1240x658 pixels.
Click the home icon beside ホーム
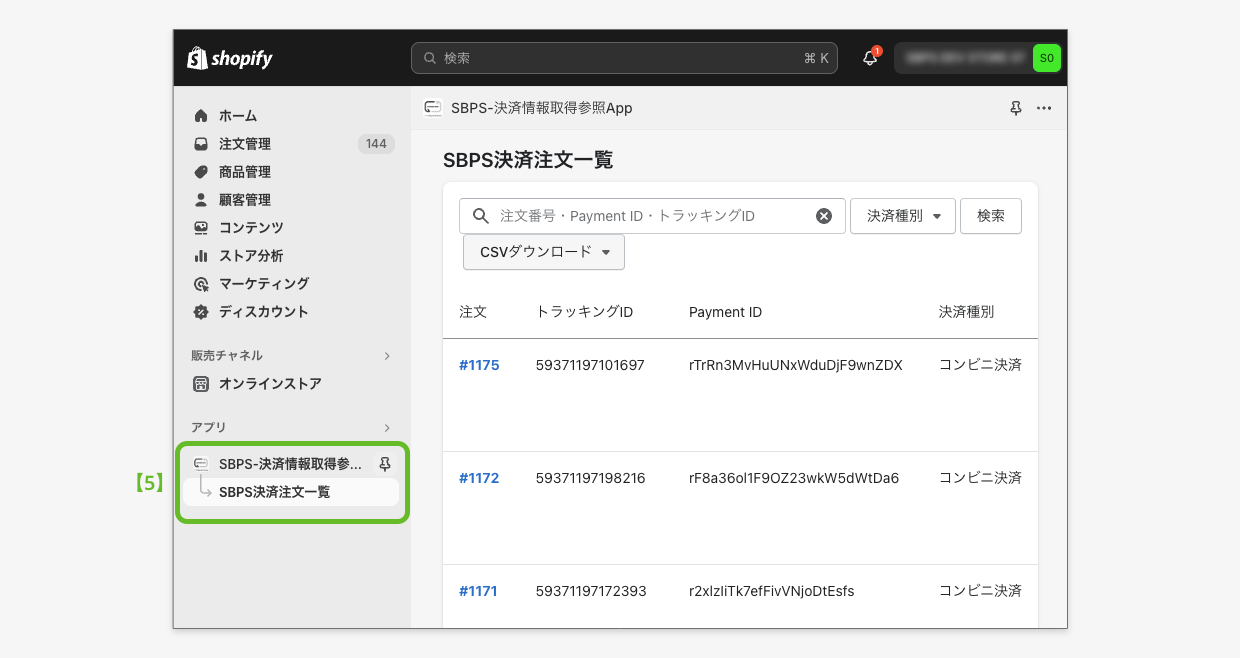[201, 116]
